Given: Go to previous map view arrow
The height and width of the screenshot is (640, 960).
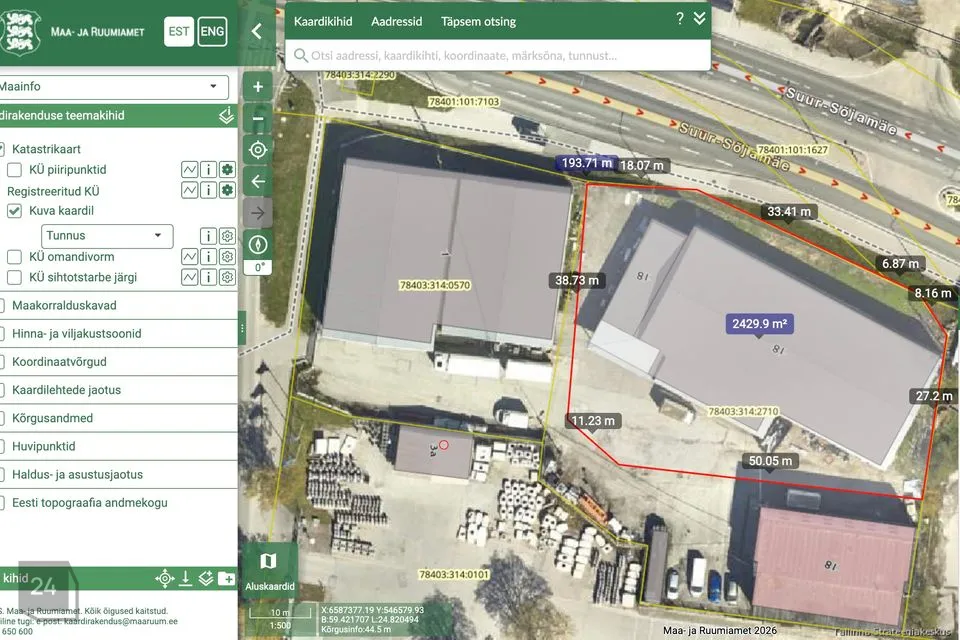Looking at the screenshot, I should pyautogui.click(x=258, y=181).
